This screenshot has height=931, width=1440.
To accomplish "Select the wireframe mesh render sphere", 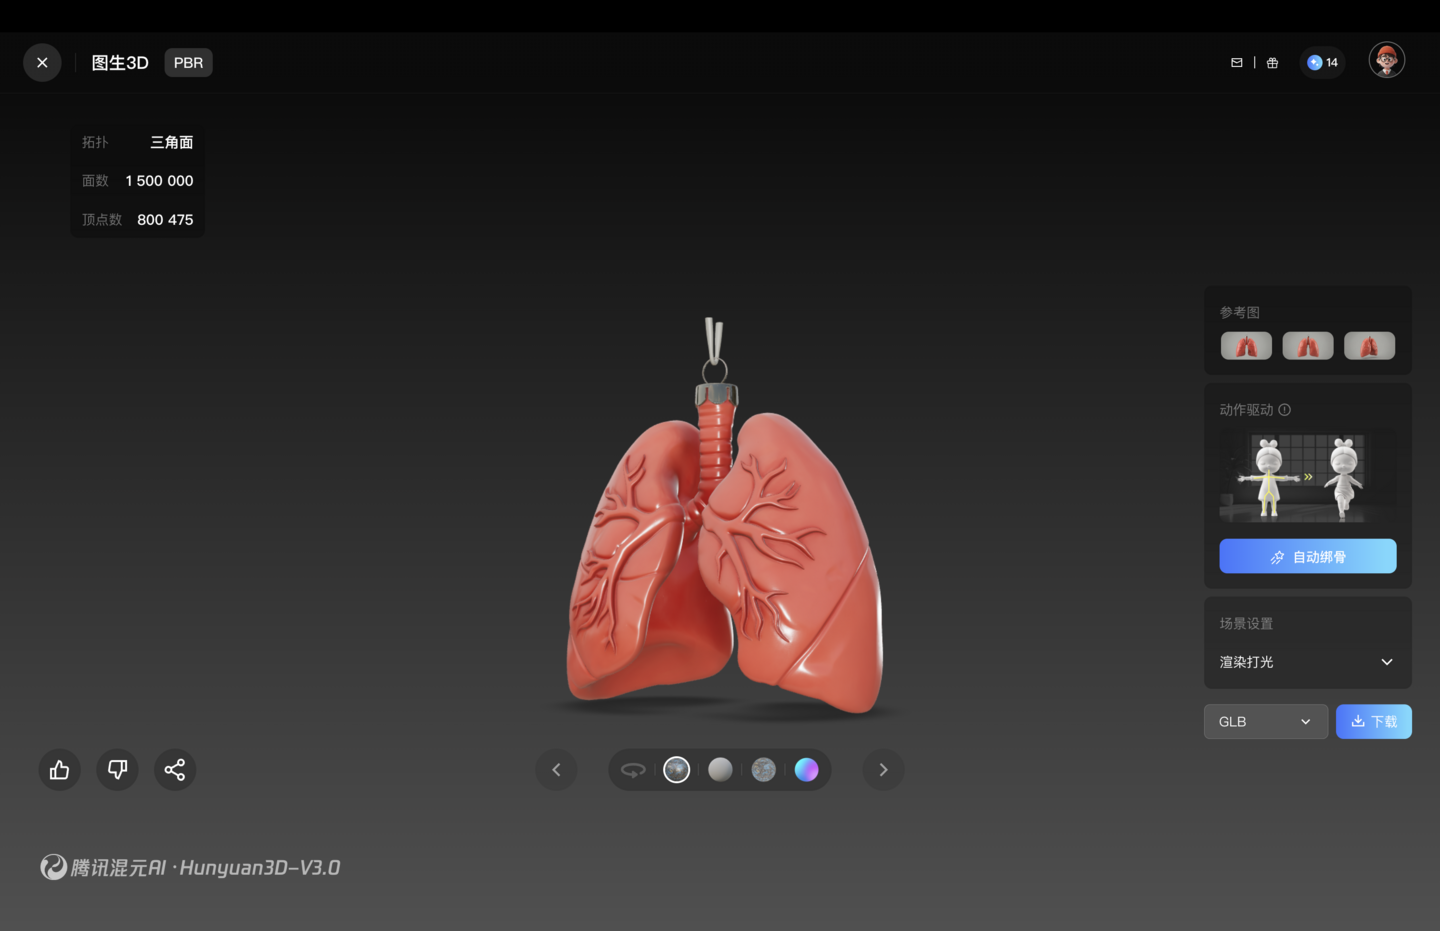I will point(764,770).
